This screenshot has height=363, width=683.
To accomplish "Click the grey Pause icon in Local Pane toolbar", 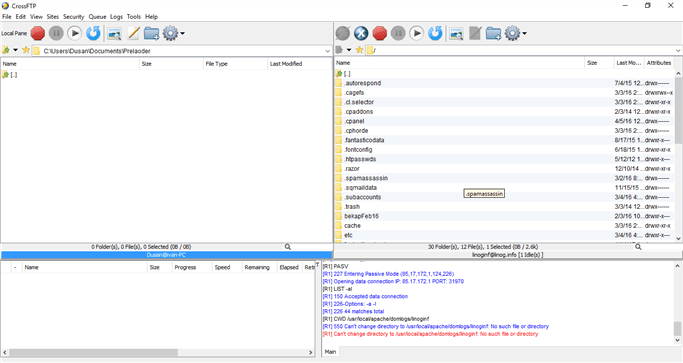I will (56, 33).
